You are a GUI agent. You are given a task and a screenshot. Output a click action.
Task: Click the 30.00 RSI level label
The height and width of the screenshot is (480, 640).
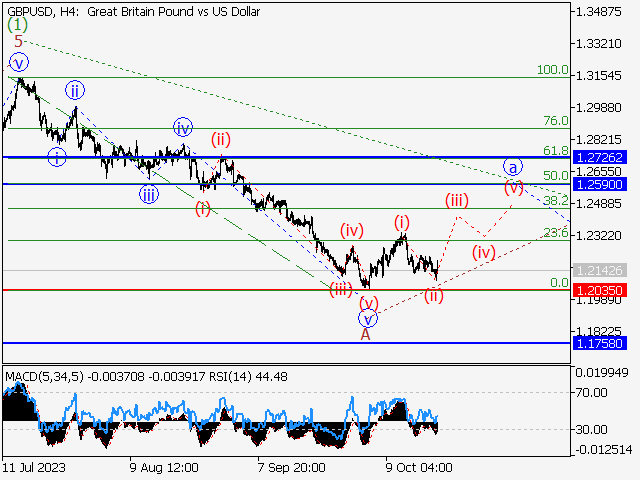point(591,429)
